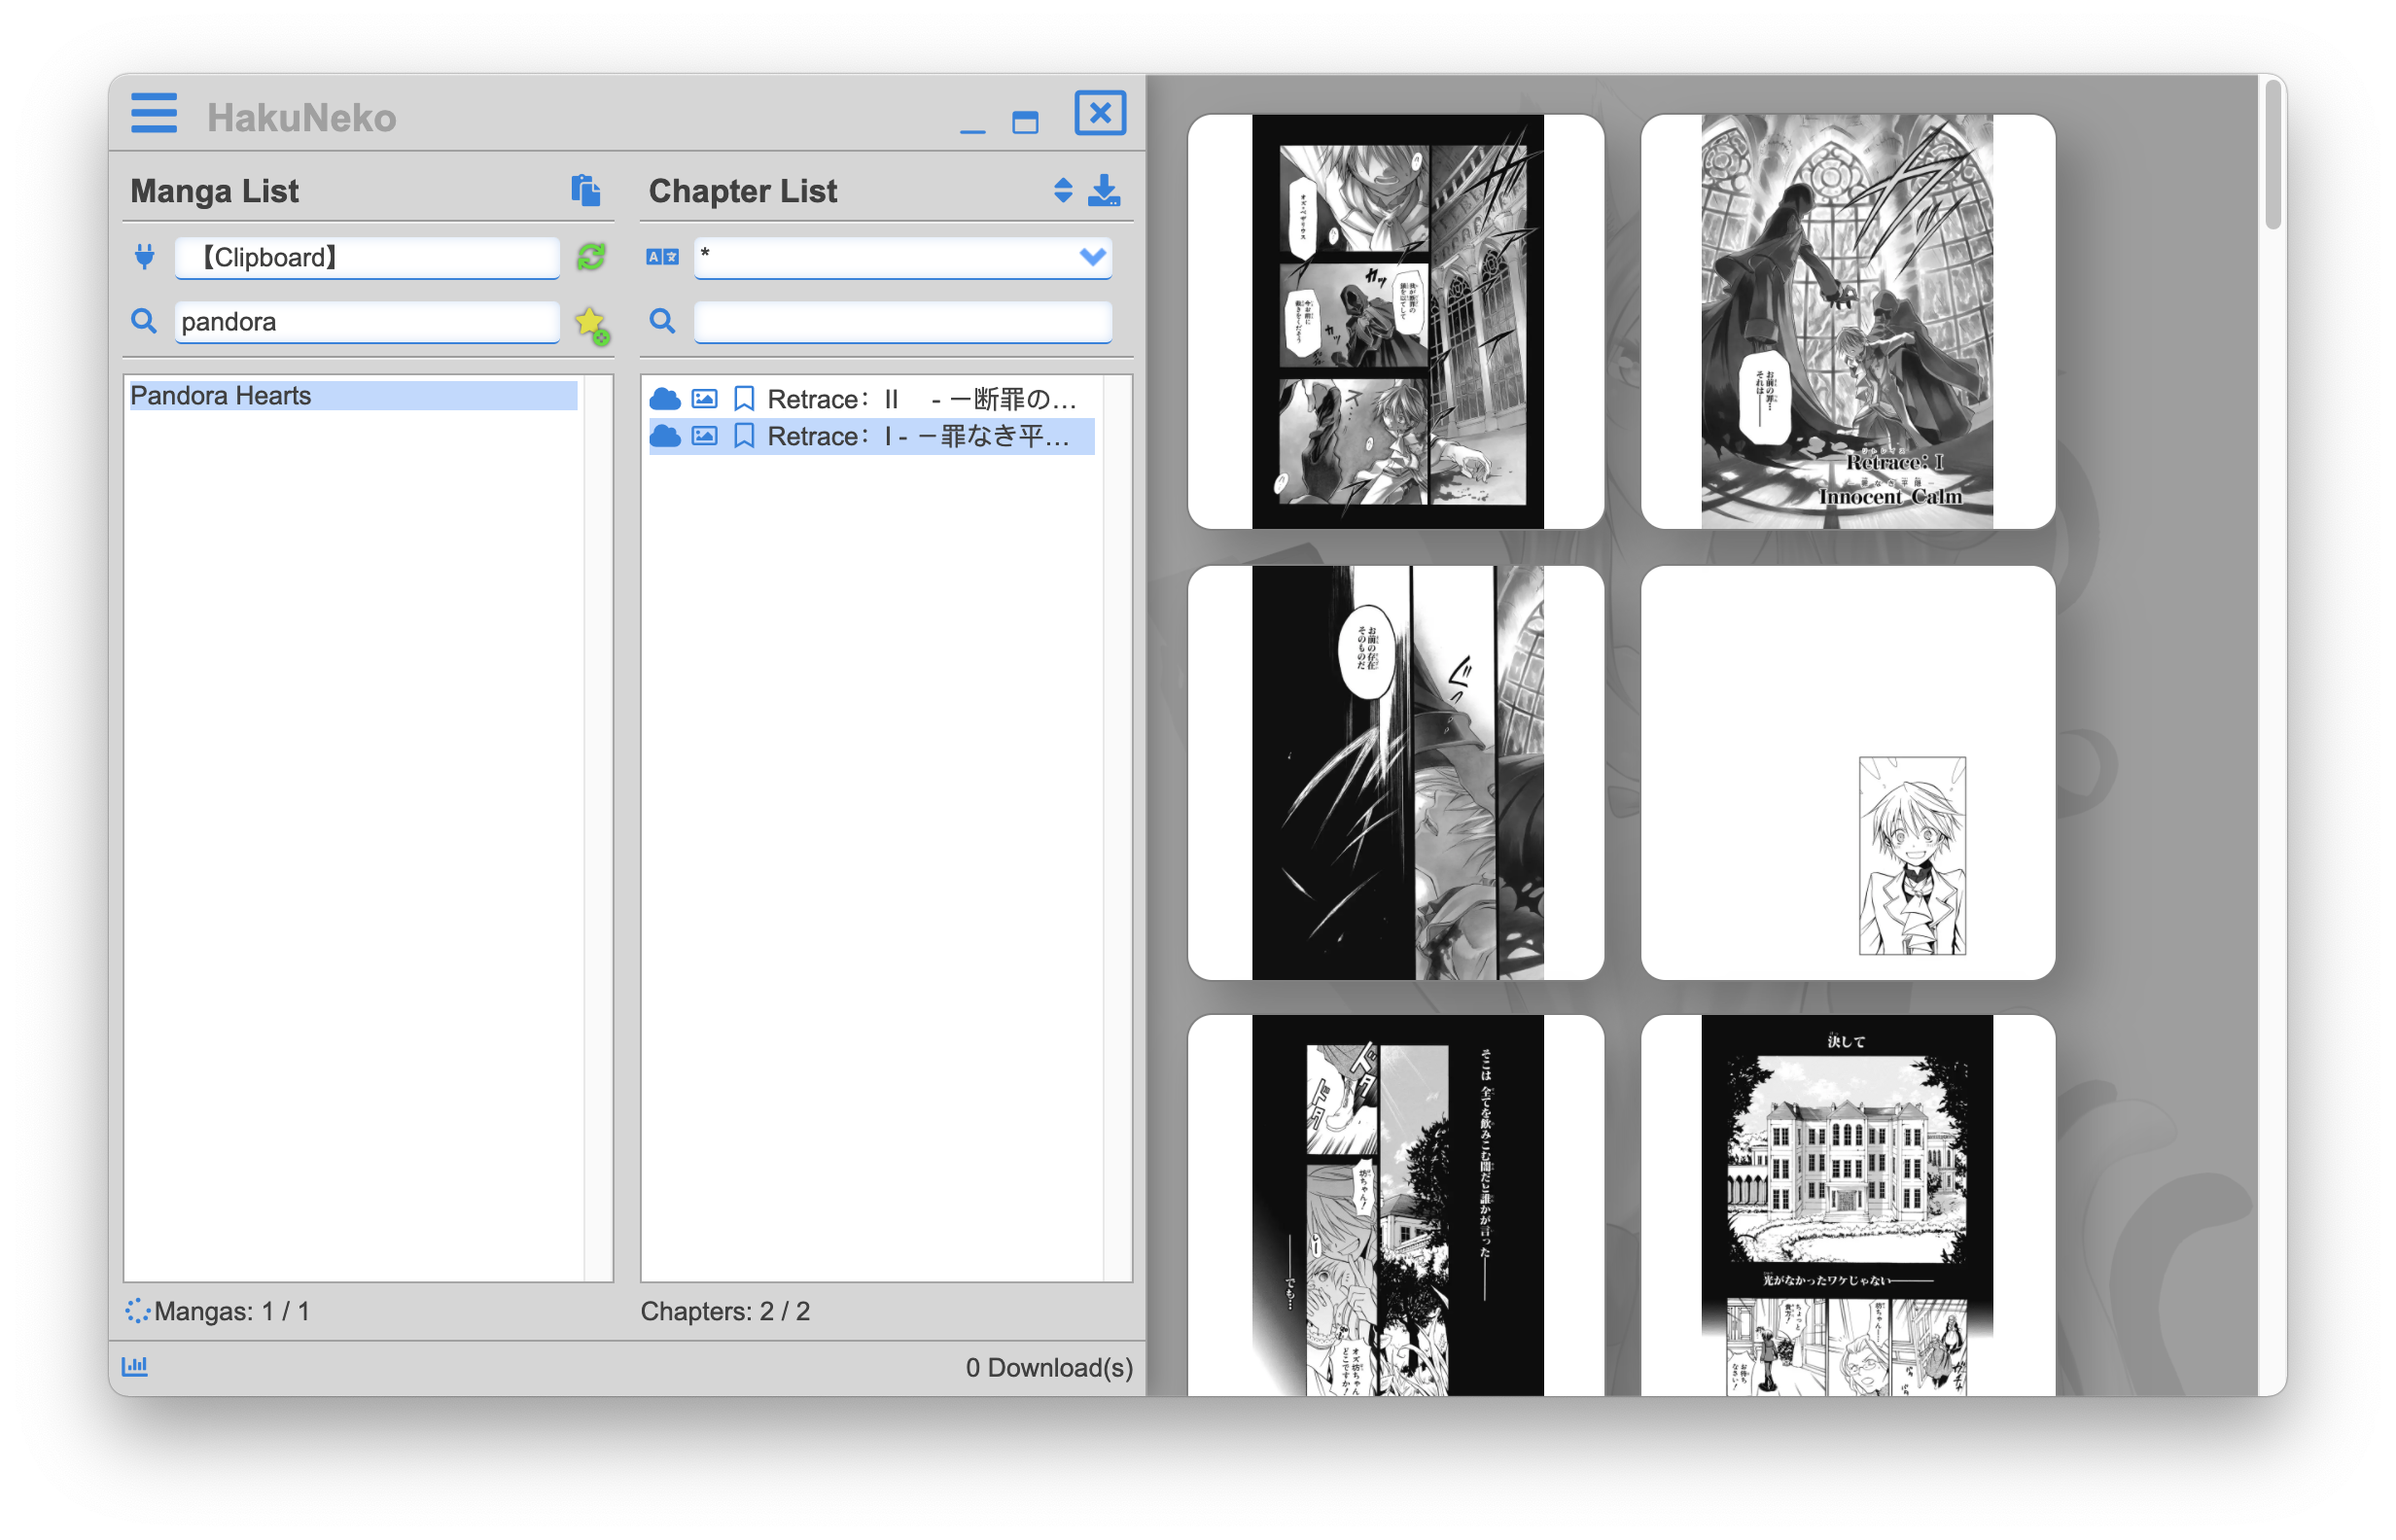
Task: Click the paste clipboard icon in Manga List
Action: point(585,190)
